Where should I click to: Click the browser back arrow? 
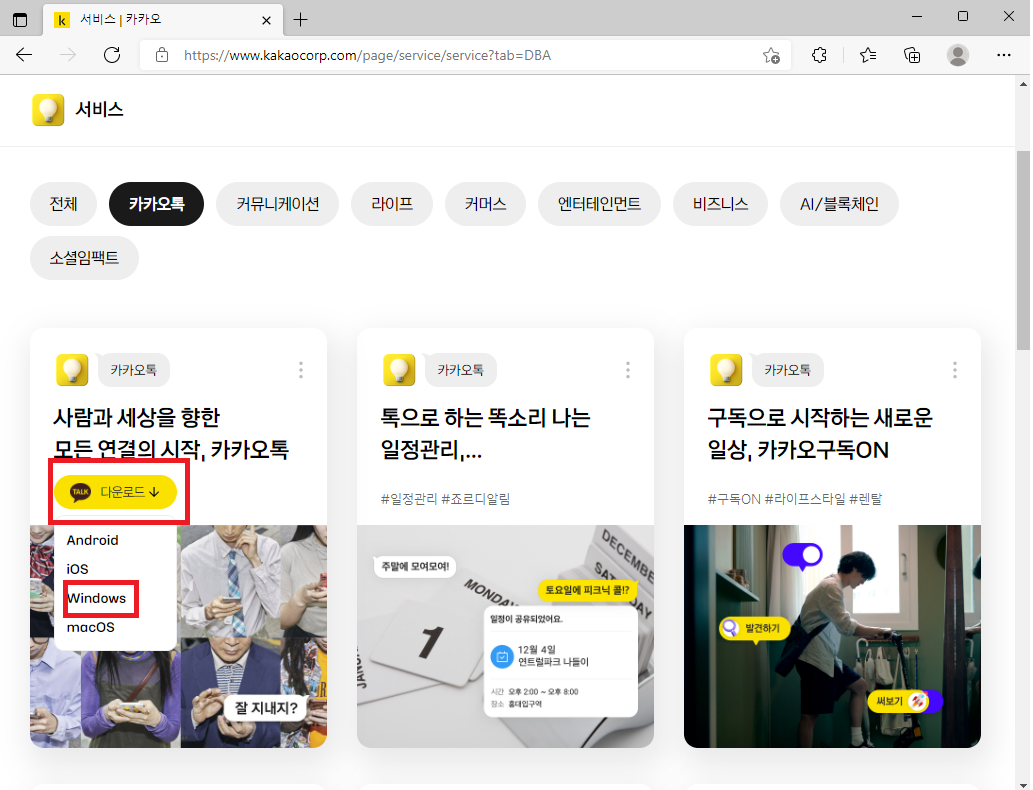coord(24,55)
